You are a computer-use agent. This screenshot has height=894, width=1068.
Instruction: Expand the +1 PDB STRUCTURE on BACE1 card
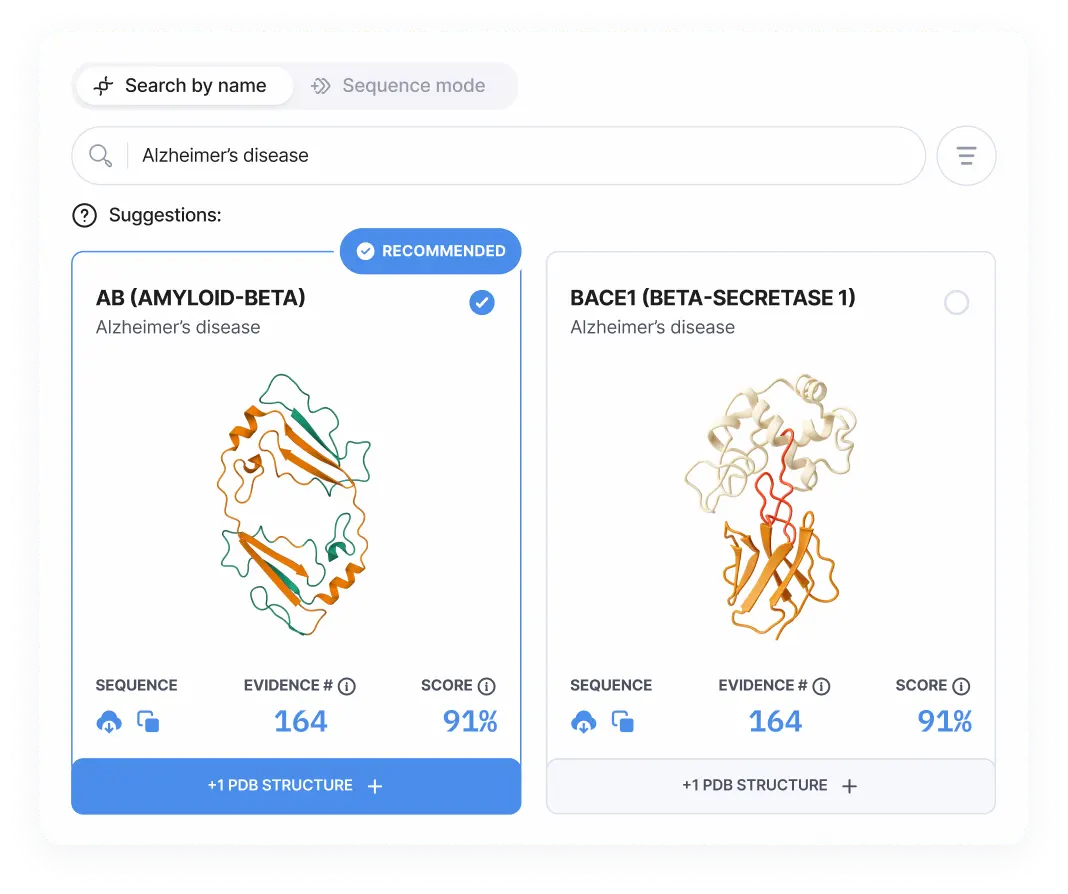(x=771, y=785)
